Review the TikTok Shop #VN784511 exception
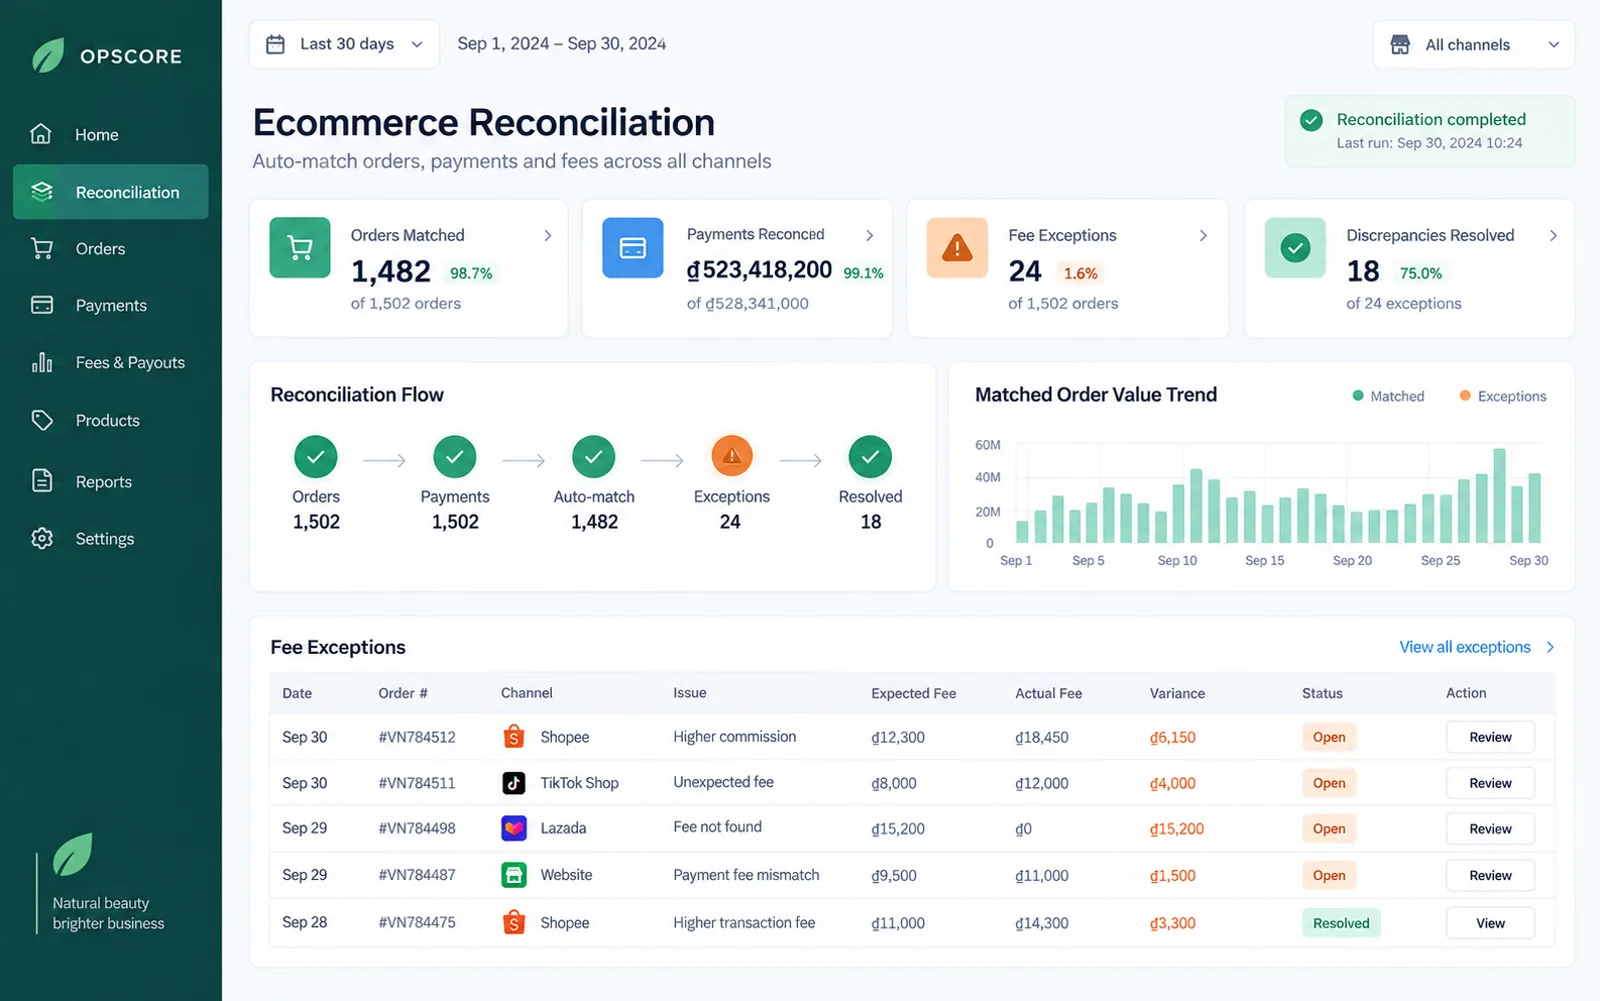Screen dimensions: 1600x1001 click(1490, 783)
